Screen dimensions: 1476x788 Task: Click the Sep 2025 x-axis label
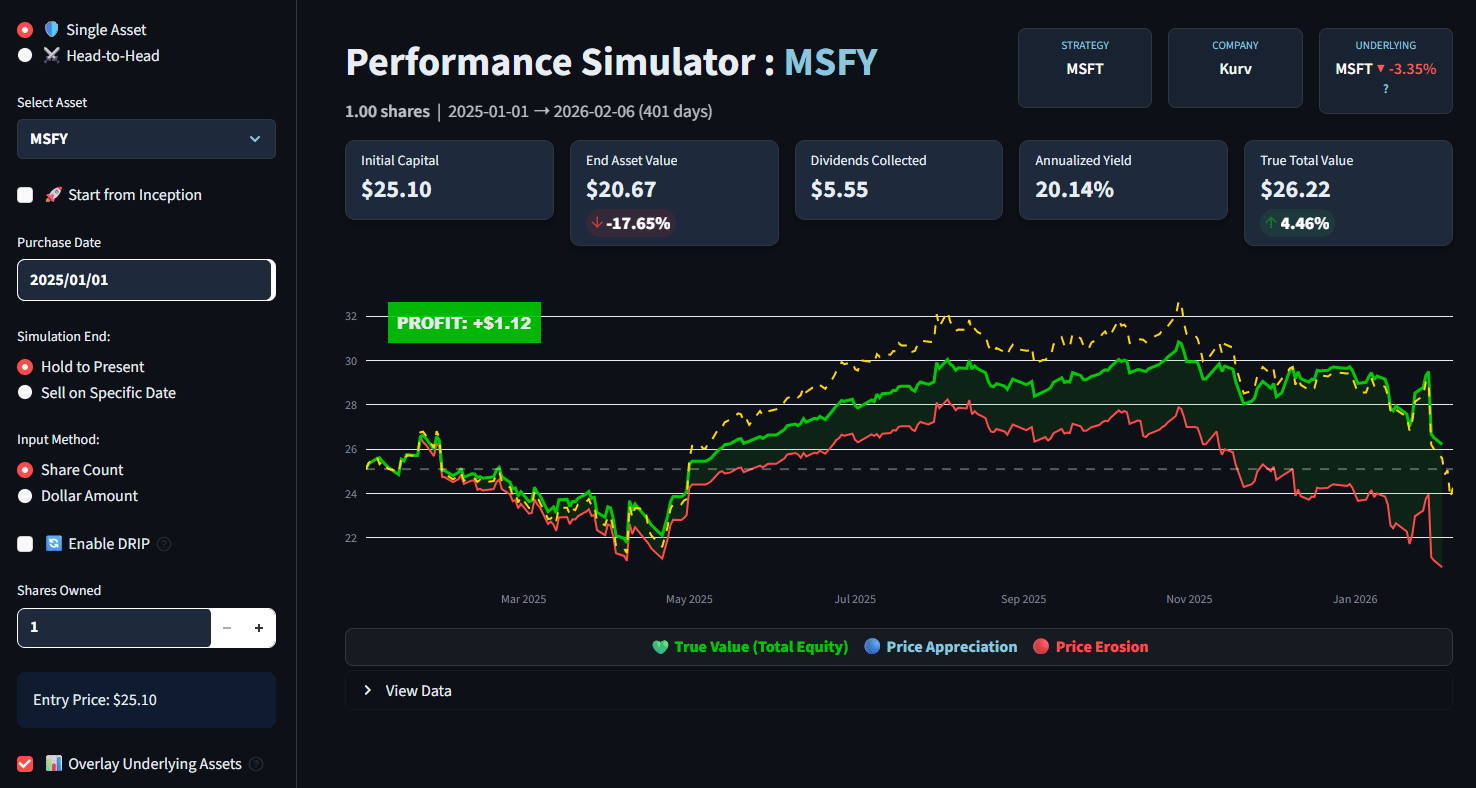point(1023,599)
